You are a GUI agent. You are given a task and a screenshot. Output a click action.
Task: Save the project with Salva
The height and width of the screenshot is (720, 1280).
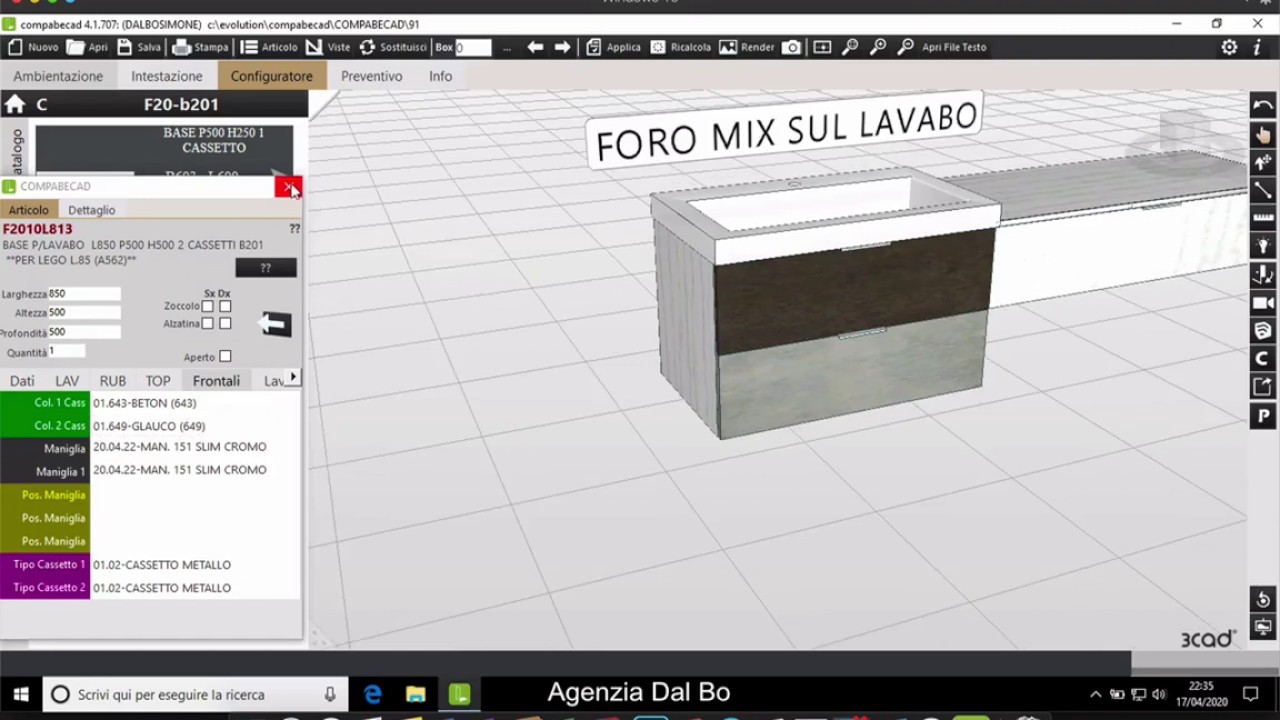[x=138, y=47]
